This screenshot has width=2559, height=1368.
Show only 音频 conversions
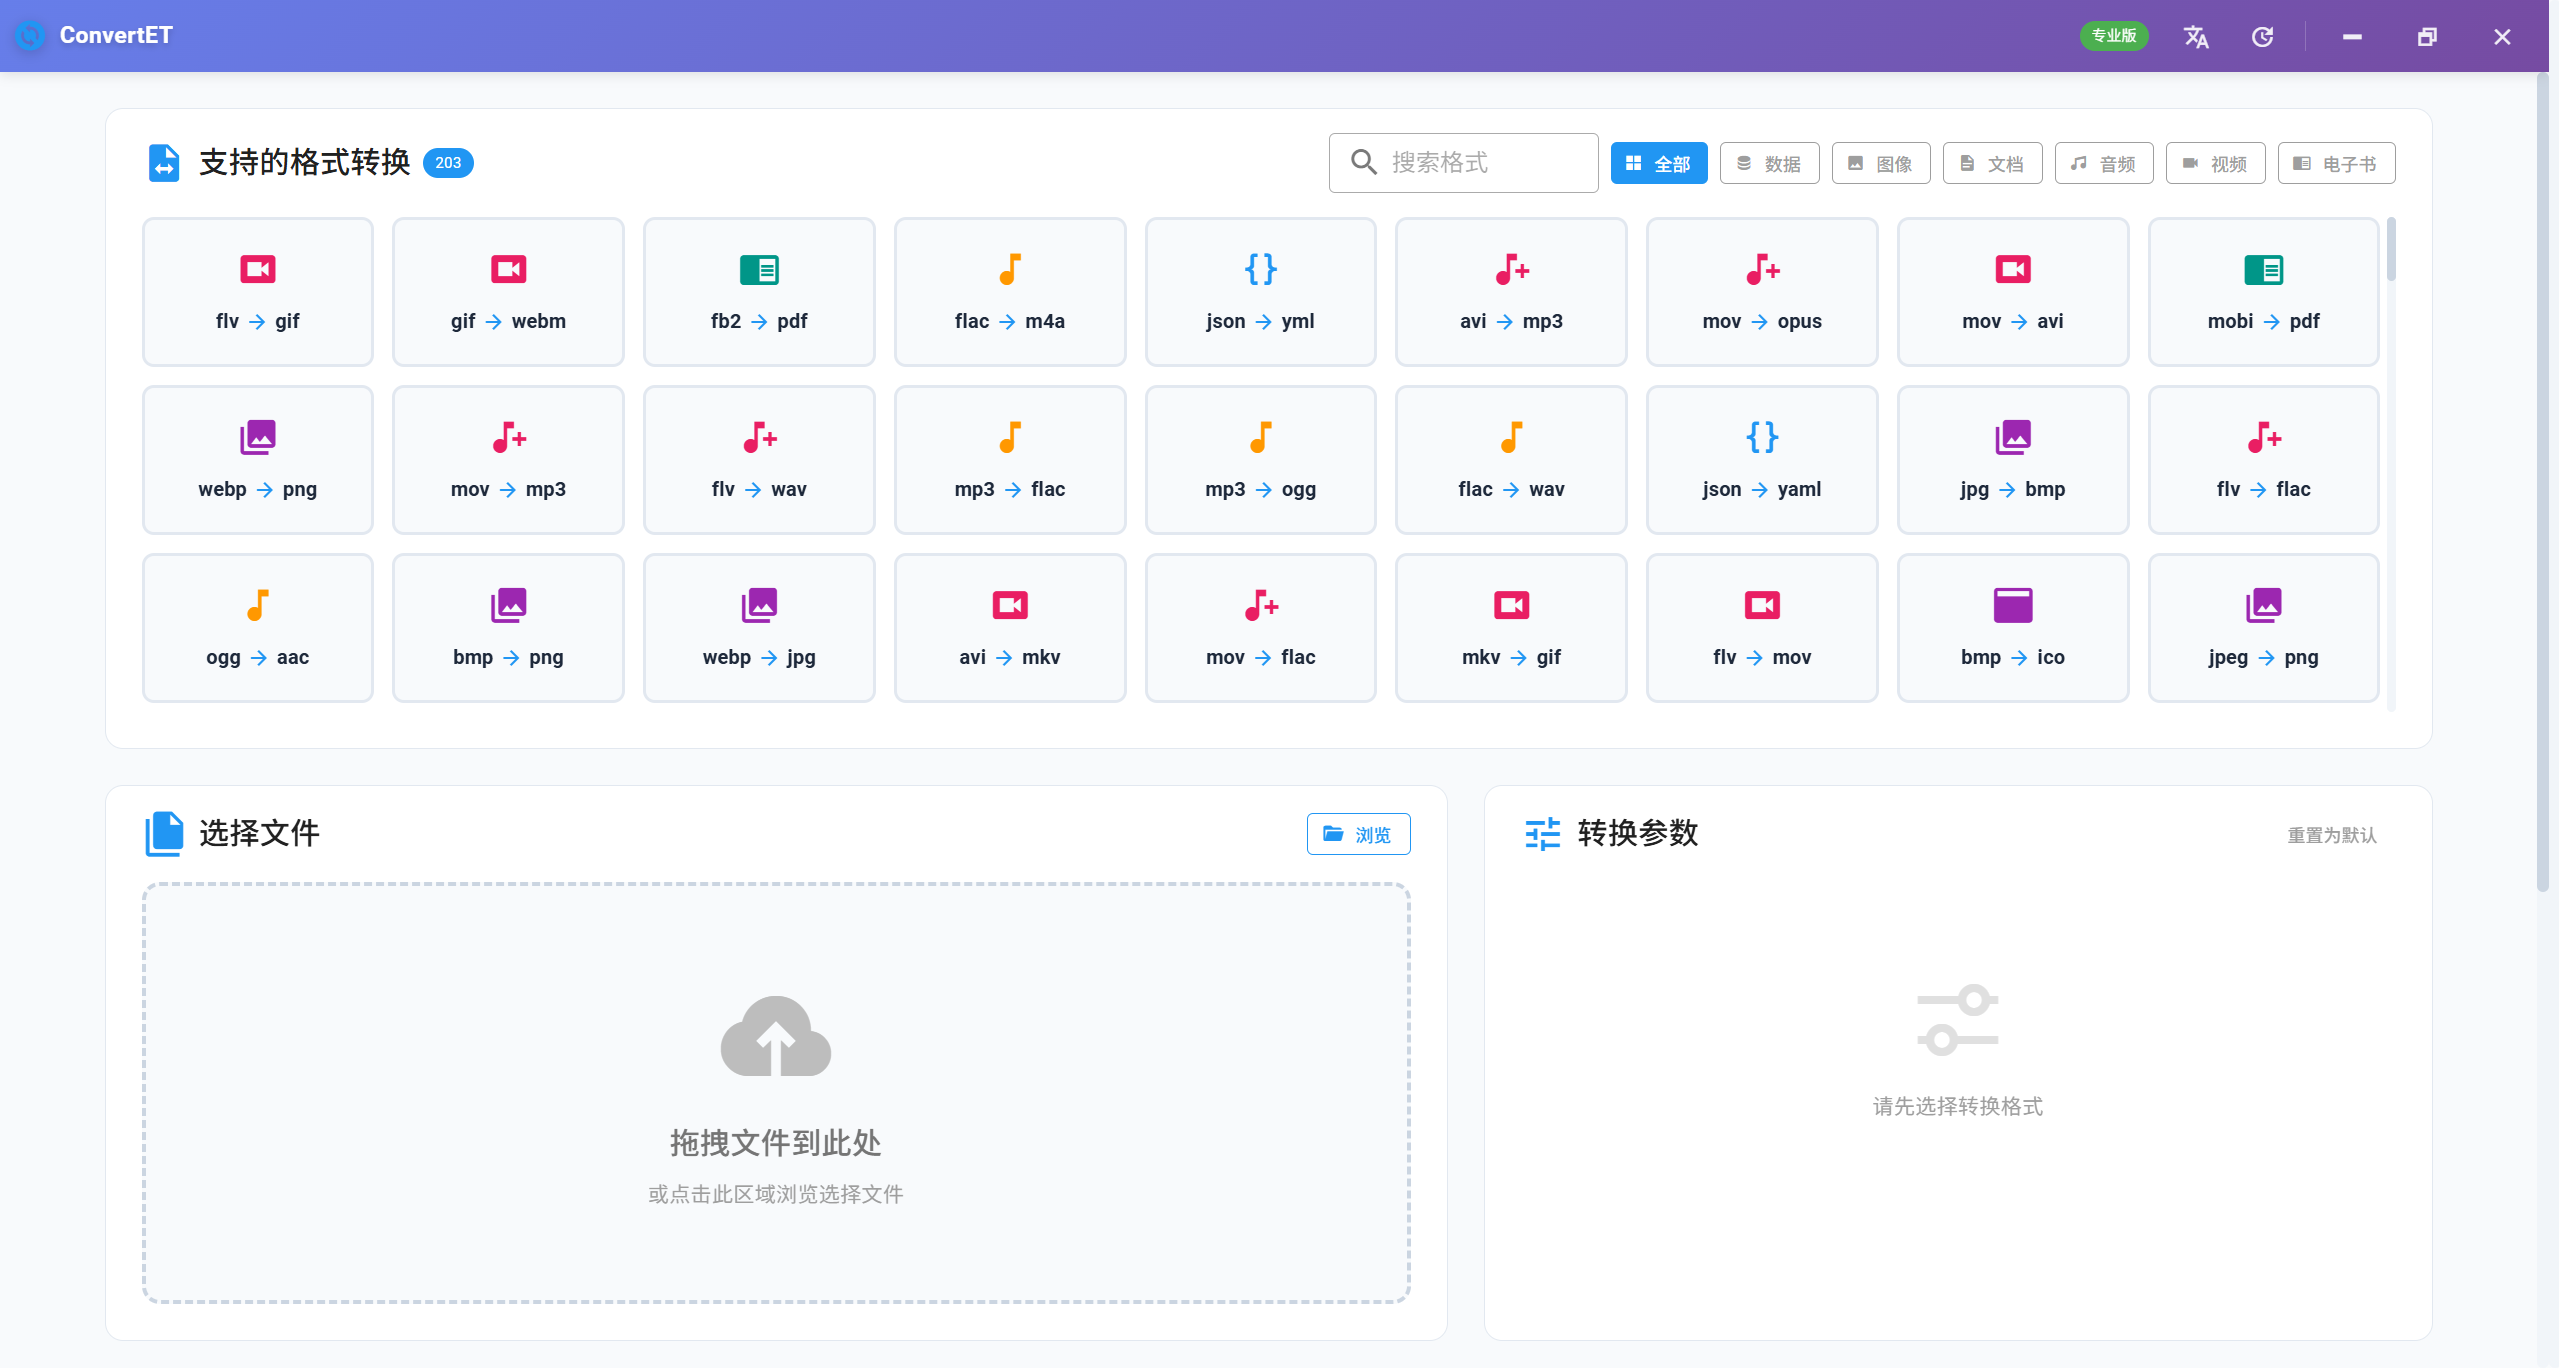click(x=2103, y=163)
